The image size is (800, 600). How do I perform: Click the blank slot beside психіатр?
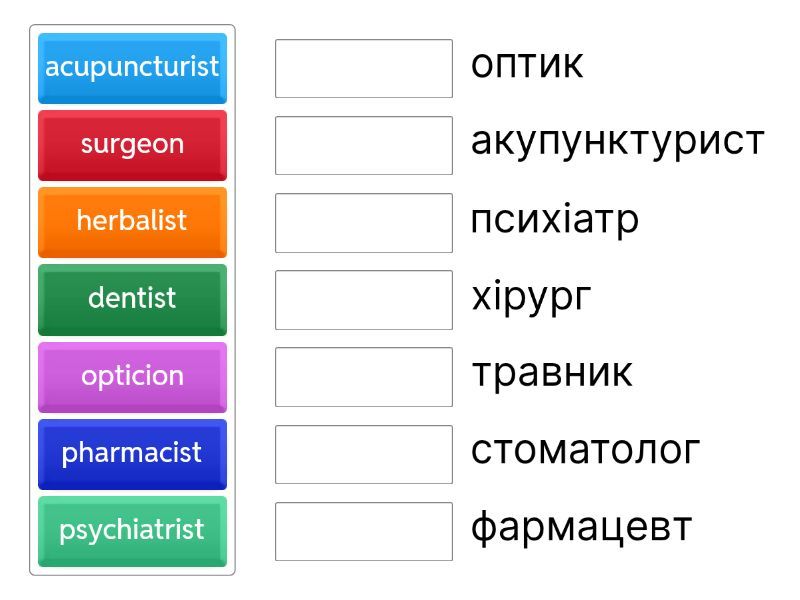pos(364,222)
